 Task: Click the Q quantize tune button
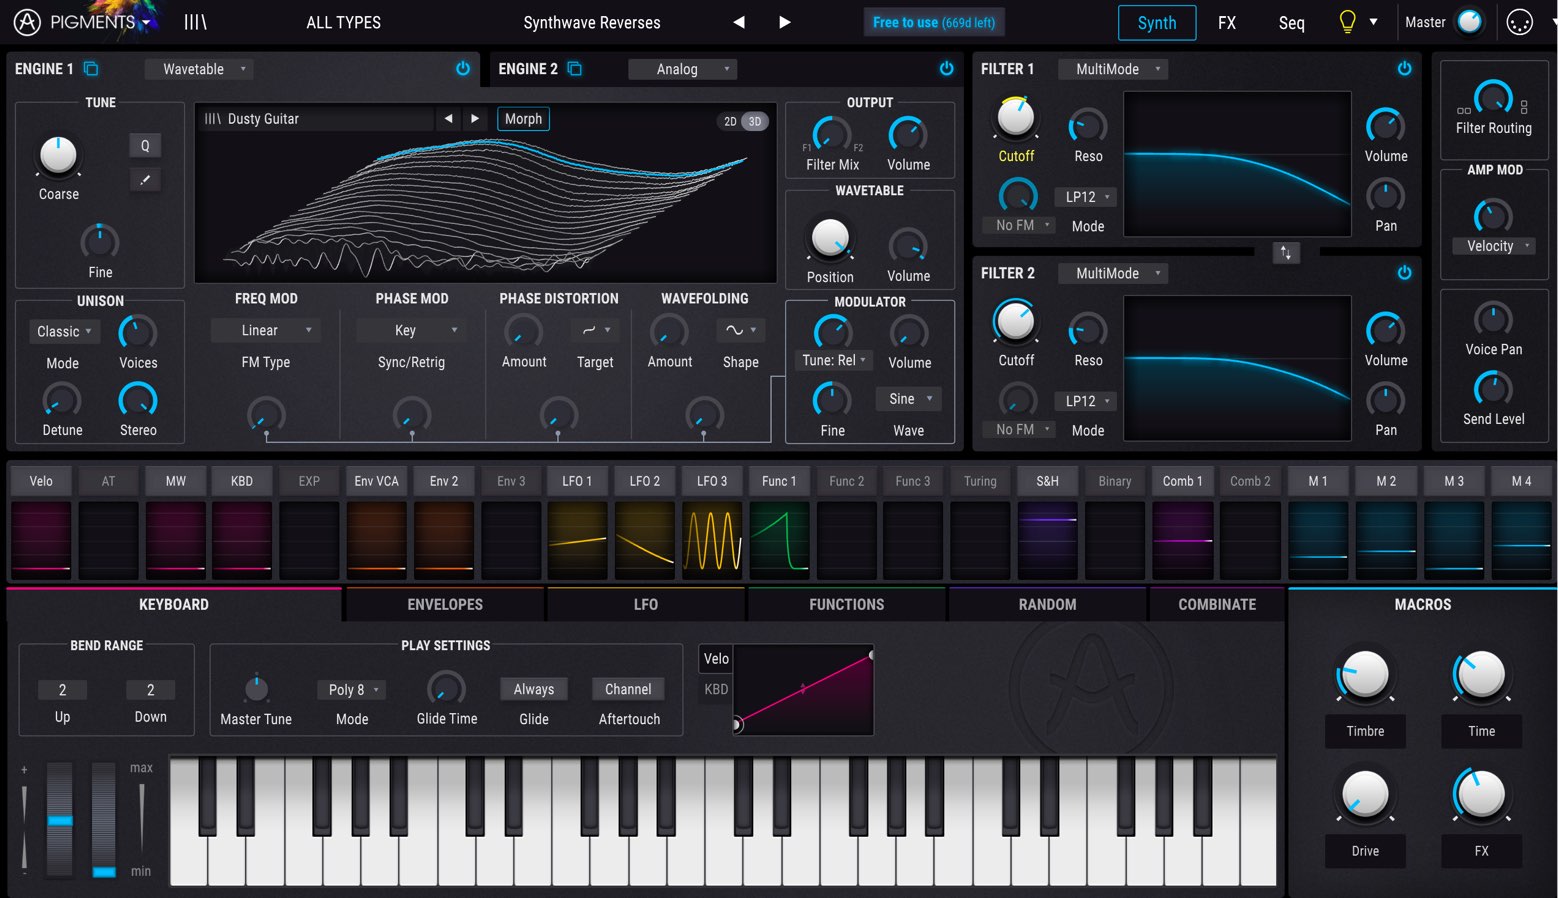click(x=145, y=146)
